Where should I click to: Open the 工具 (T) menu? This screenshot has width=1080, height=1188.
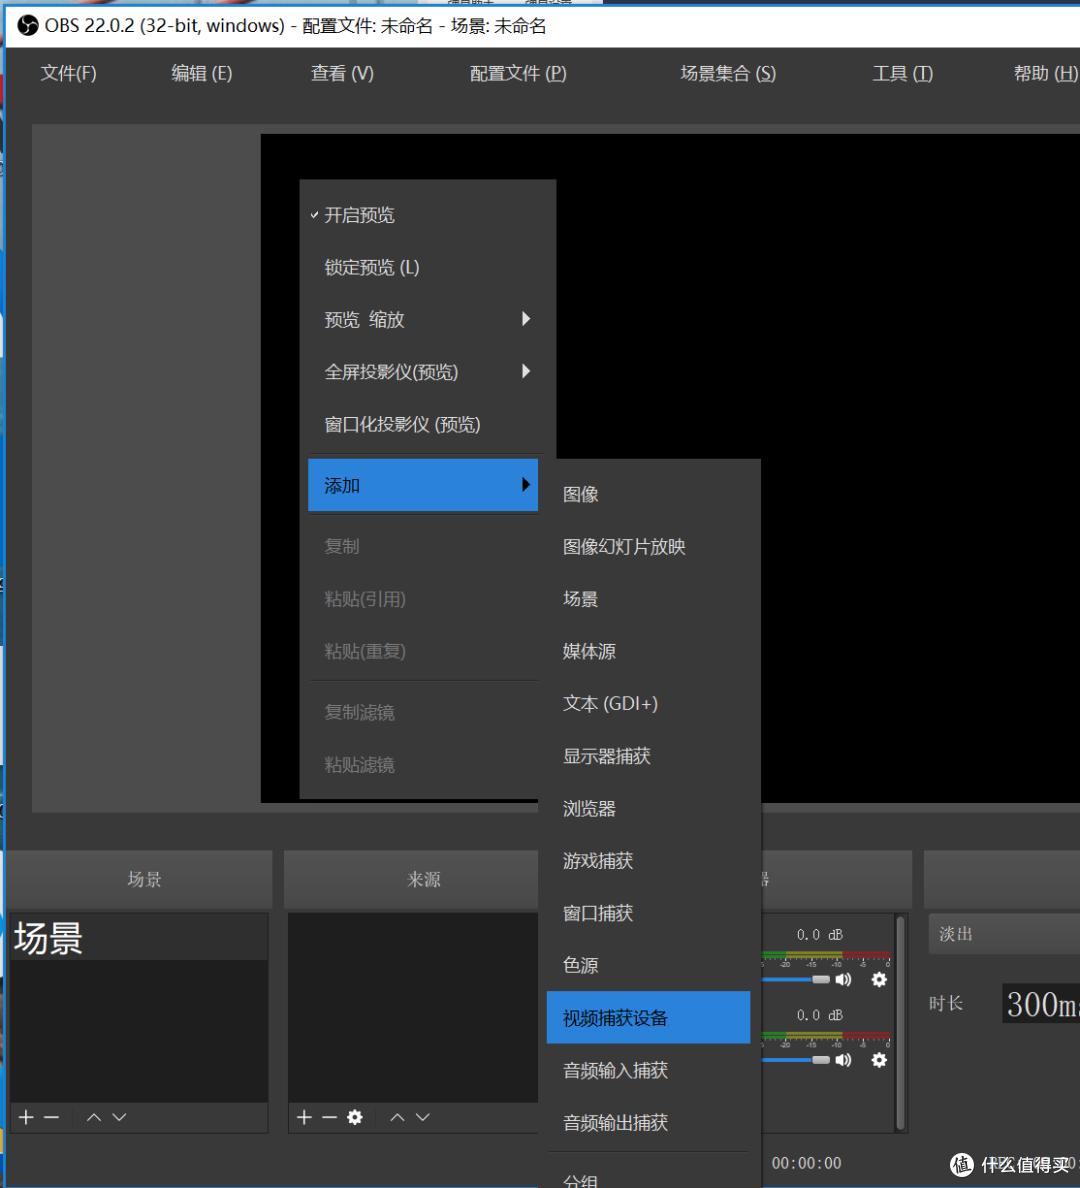pos(903,73)
